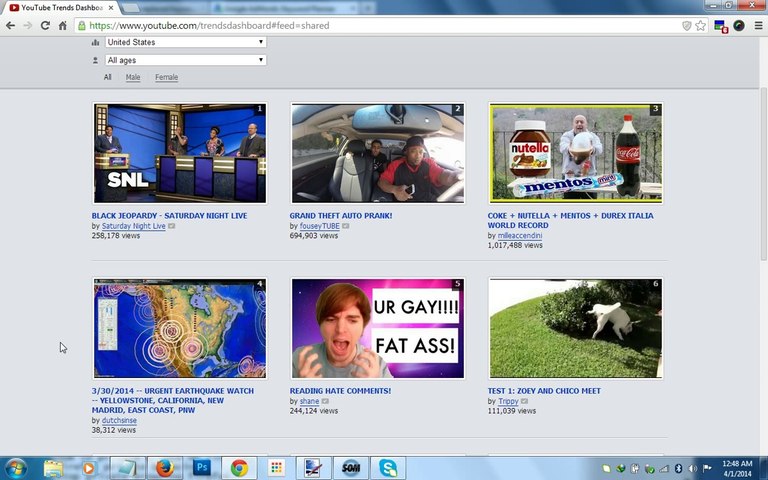The width and height of the screenshot is (768, 480).
Task: Filter trends by Male
Action: [x=133, y=77]
